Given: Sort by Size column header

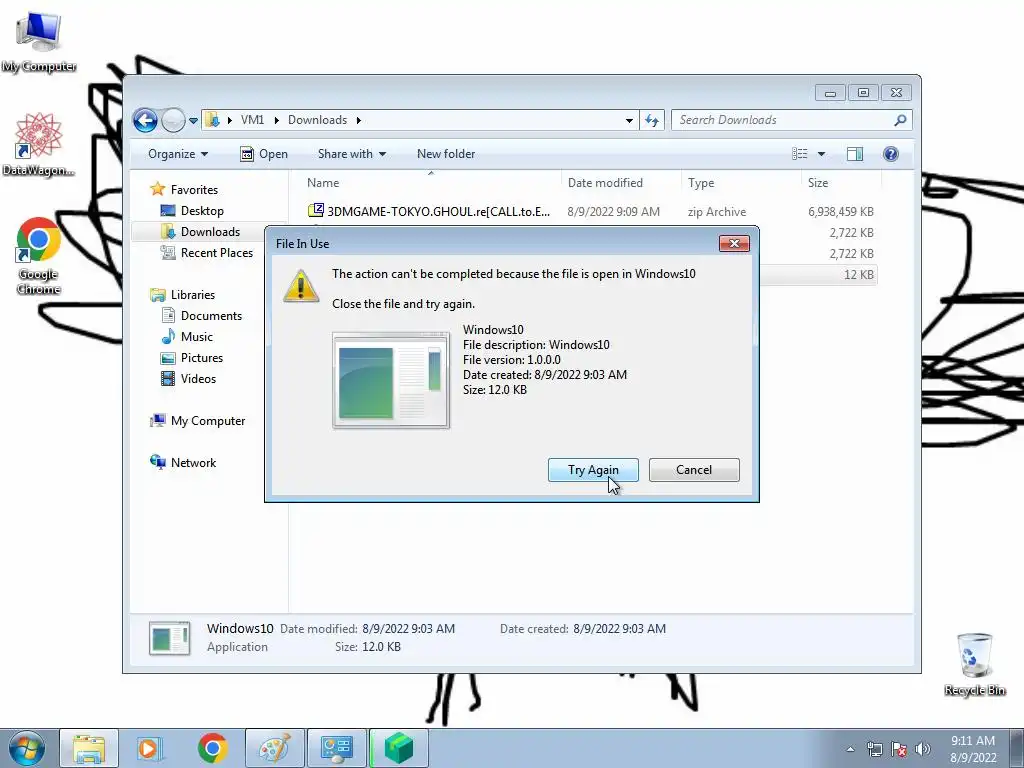Looking at the screenshot, I should [x=841, y=183].
